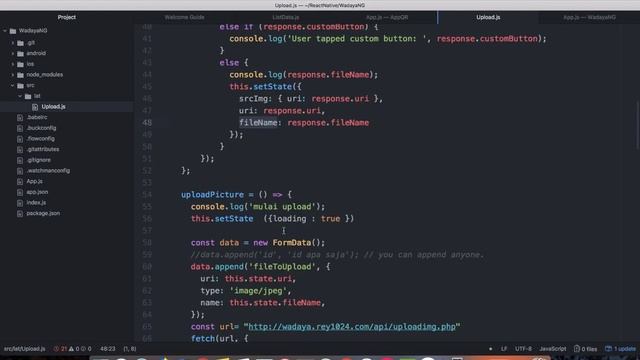Select the active Upload.js tab
This screenshot has width=640, height=360.
pyautogui.click(x=488, y=17)
